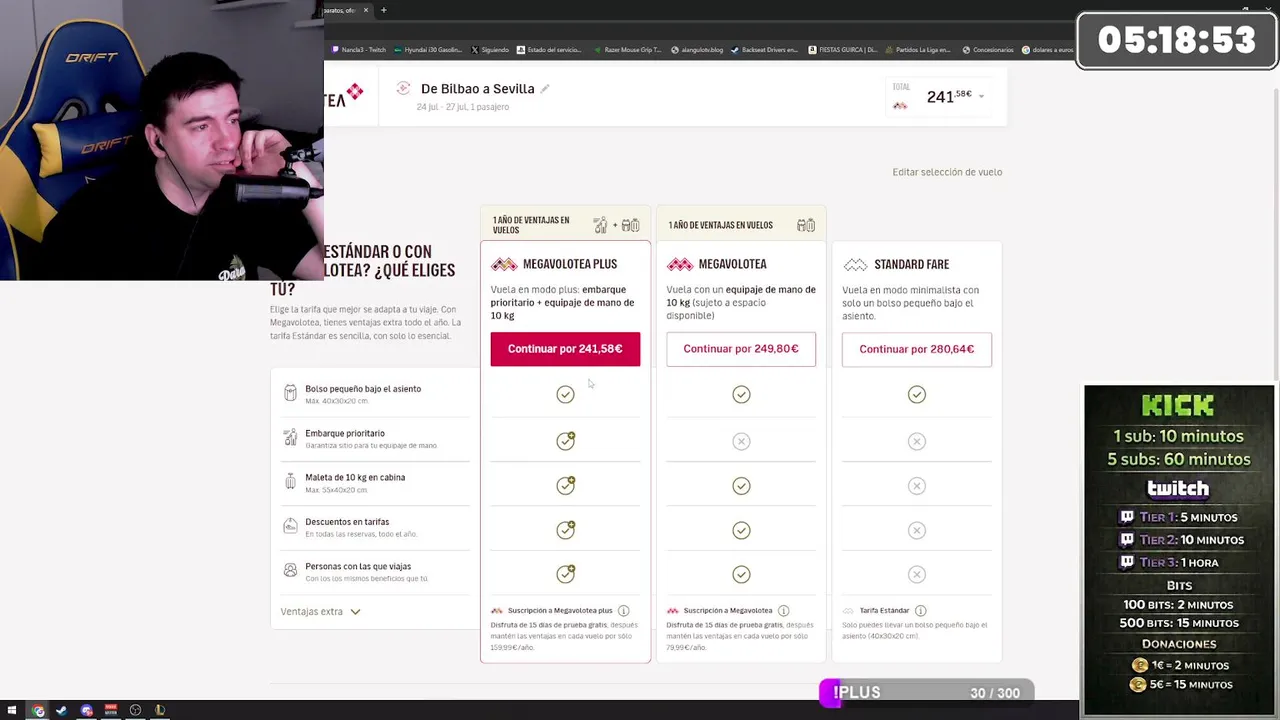
Task: Open the FIESTAS GUIRCA bookmark
Action: click(843, 50)
